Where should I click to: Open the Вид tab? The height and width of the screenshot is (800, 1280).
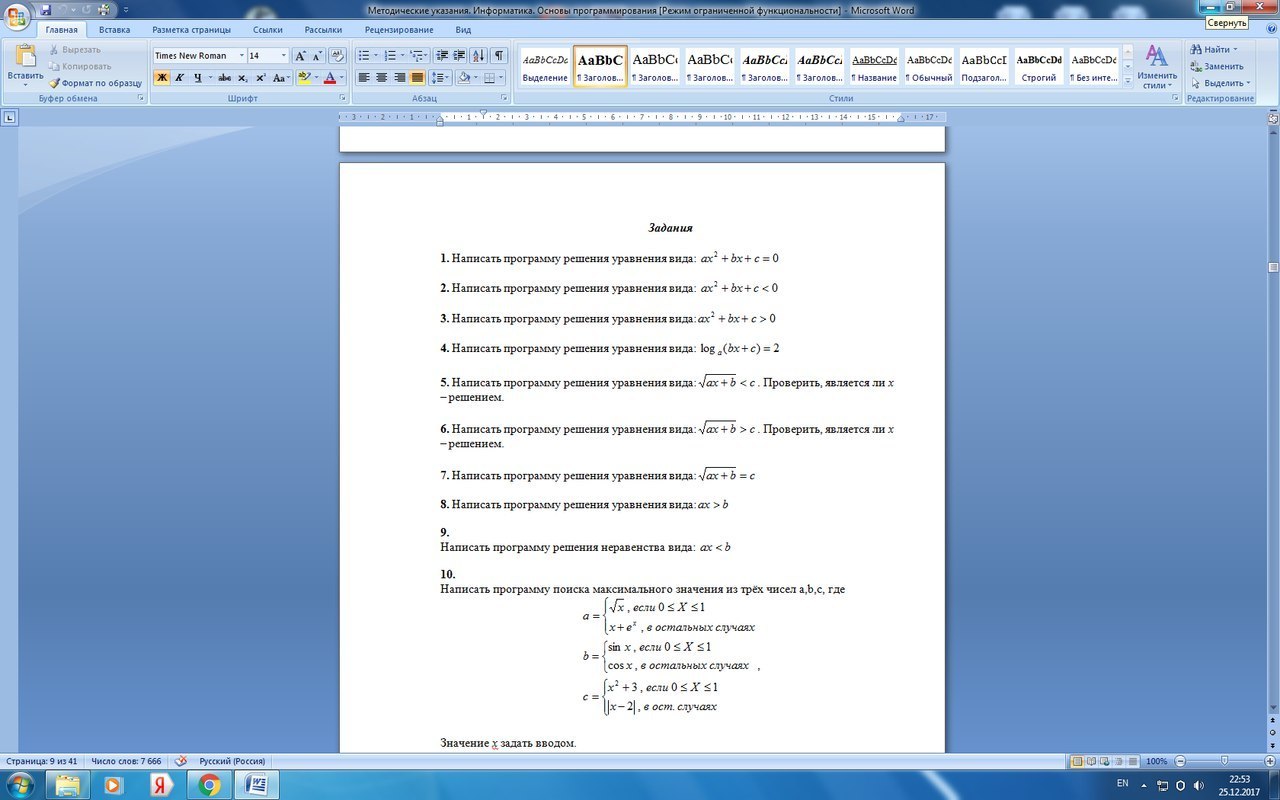click(x=463, y=30)
